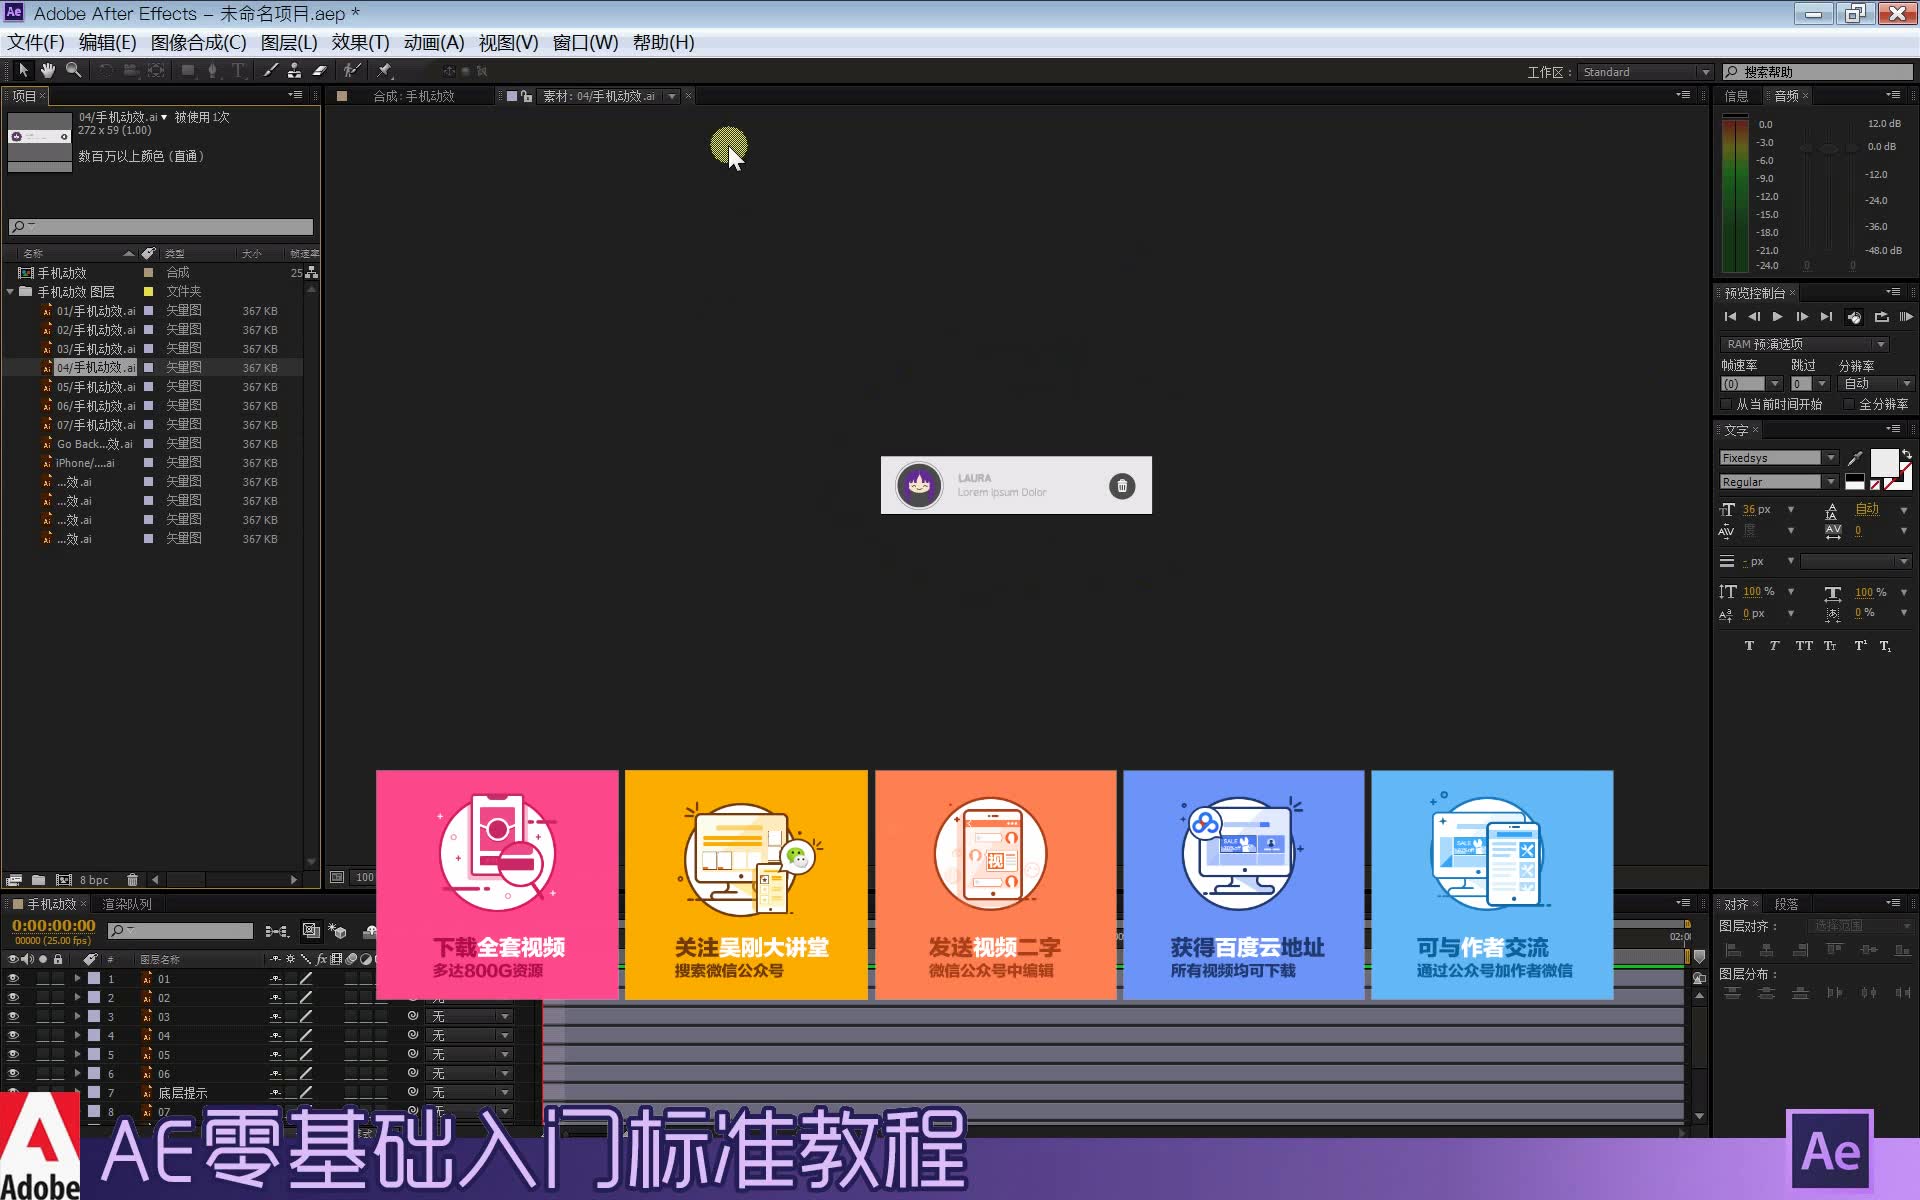The image size is (1920, 1200).
Task: Open the 图像合成(C) menu
Action: click(x=198, y=43)
